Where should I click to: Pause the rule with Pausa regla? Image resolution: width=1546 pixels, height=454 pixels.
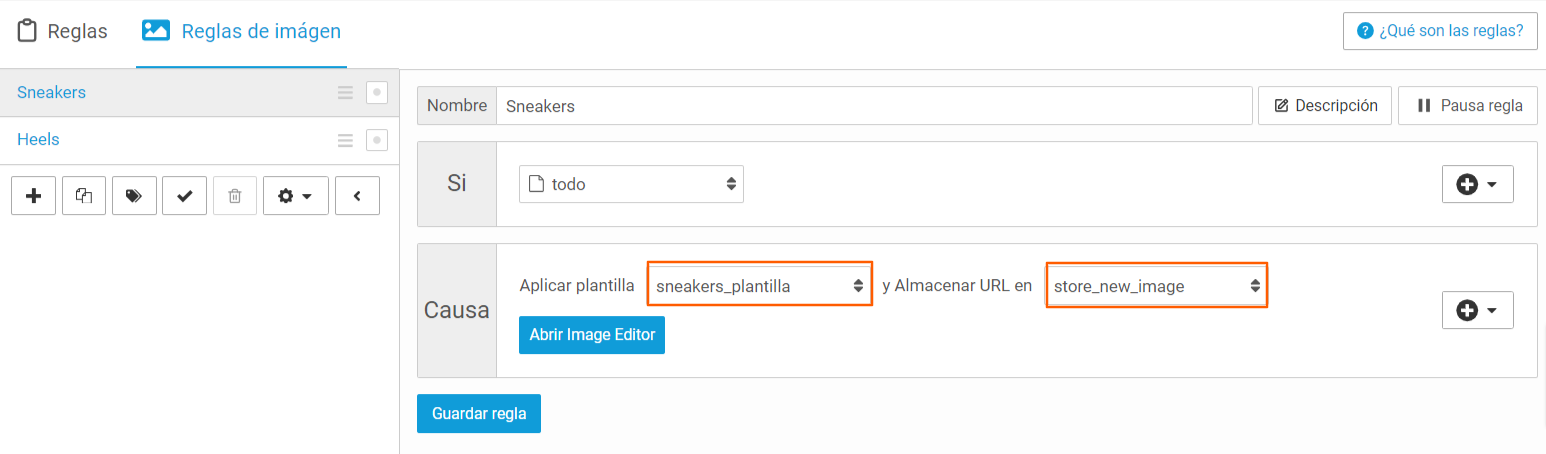[x=1467, y=106]
